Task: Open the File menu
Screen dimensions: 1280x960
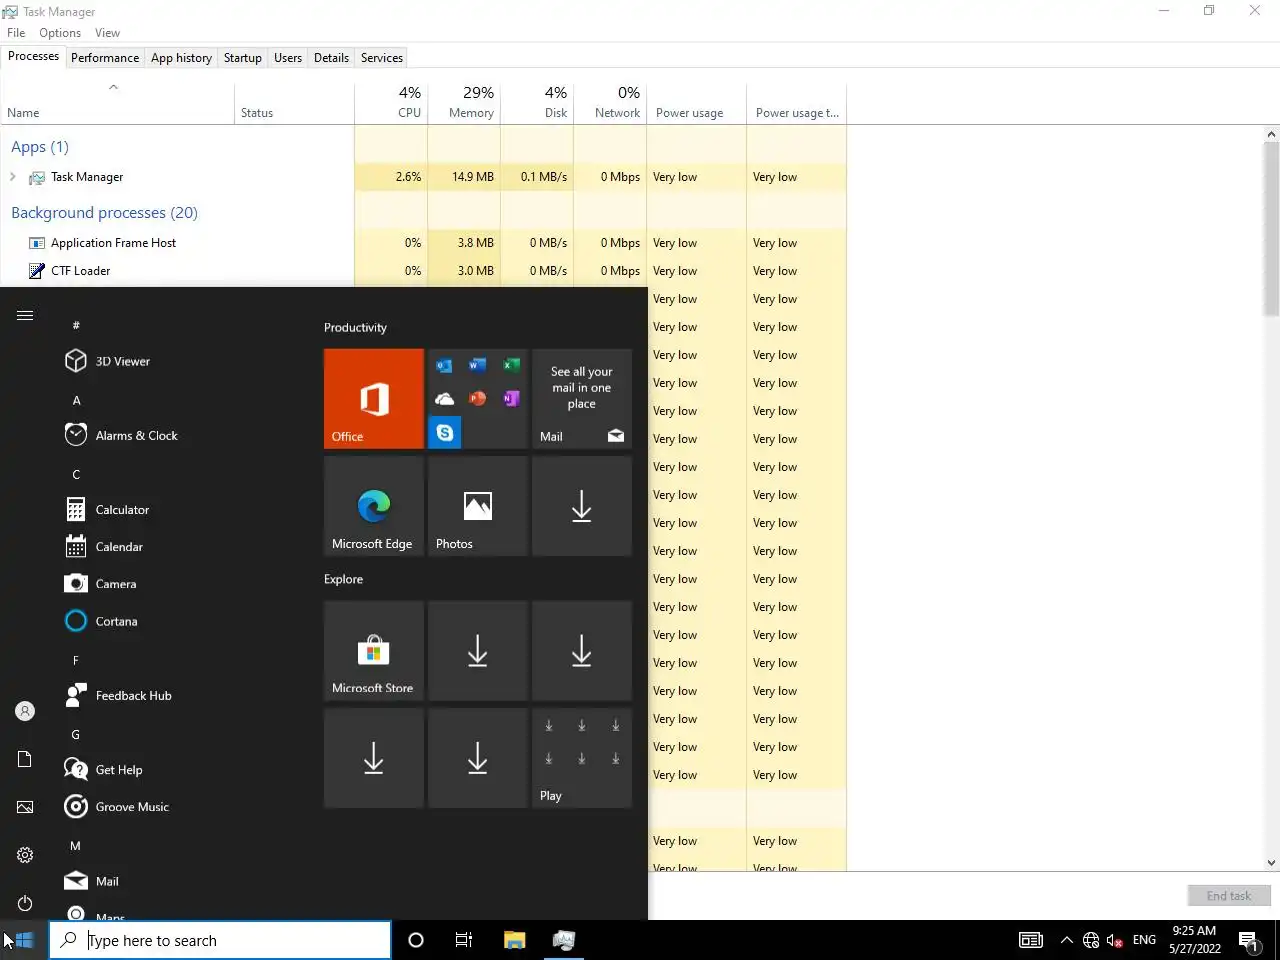Action: (16, 33)
